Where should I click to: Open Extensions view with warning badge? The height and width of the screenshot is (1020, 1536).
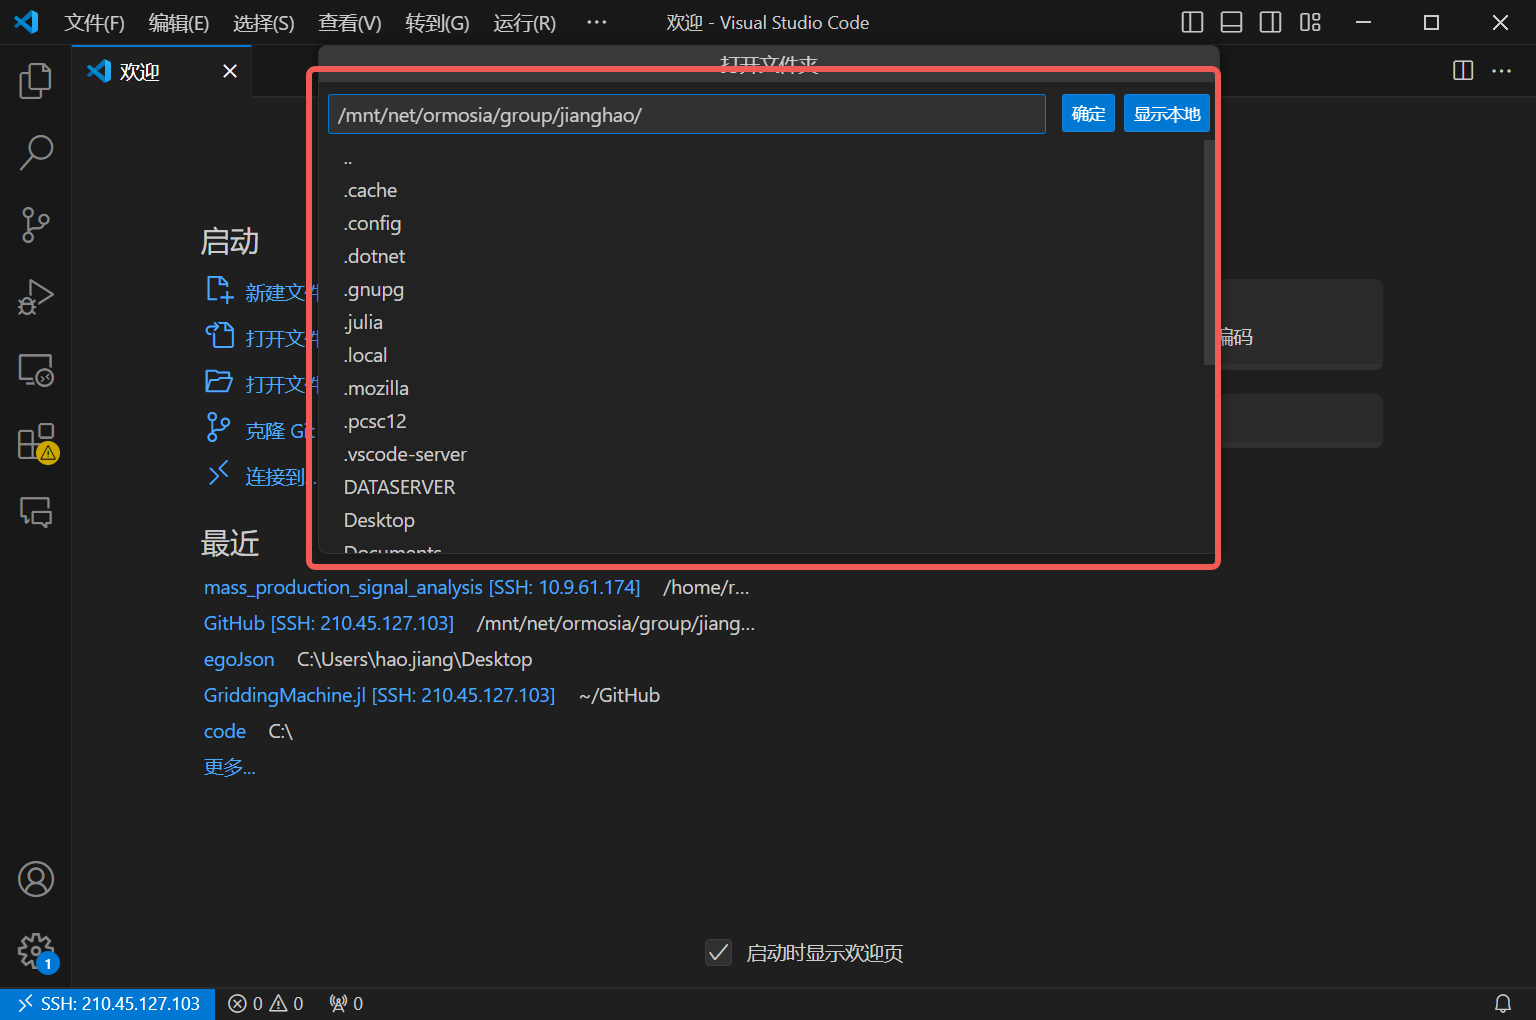[36, 442]
